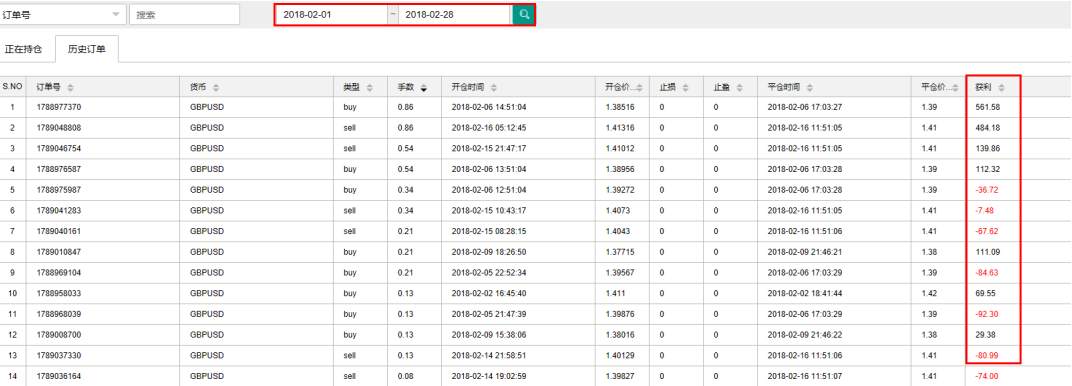The image size is (1072, 386).
Task: Click the profit value 69.55
Action: (986, 293)
